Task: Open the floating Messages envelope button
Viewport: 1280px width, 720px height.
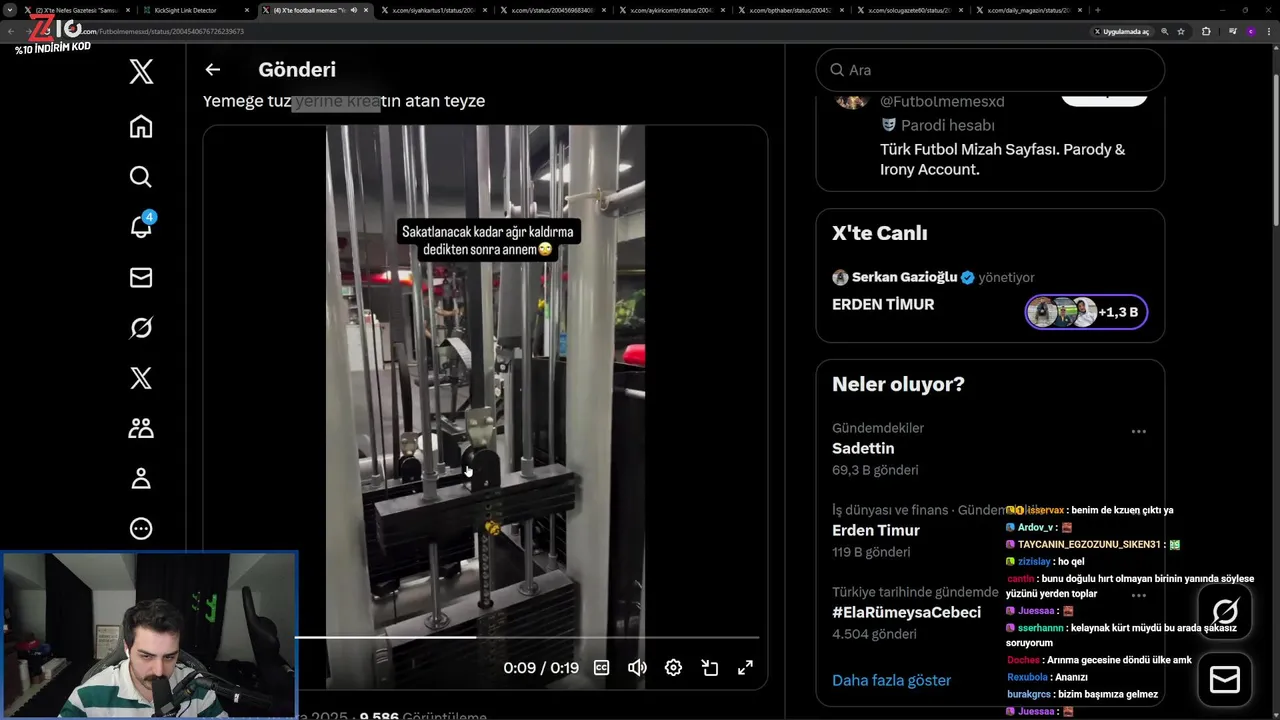Action: [1225, 680]
